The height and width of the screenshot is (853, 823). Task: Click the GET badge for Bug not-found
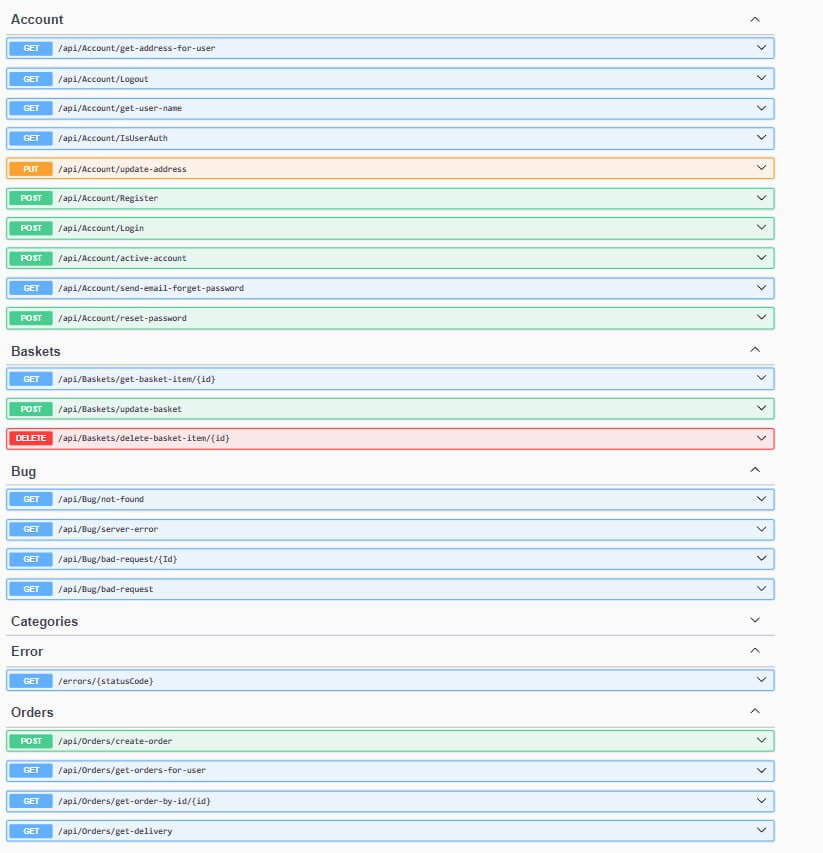click(x=31, y=499)
